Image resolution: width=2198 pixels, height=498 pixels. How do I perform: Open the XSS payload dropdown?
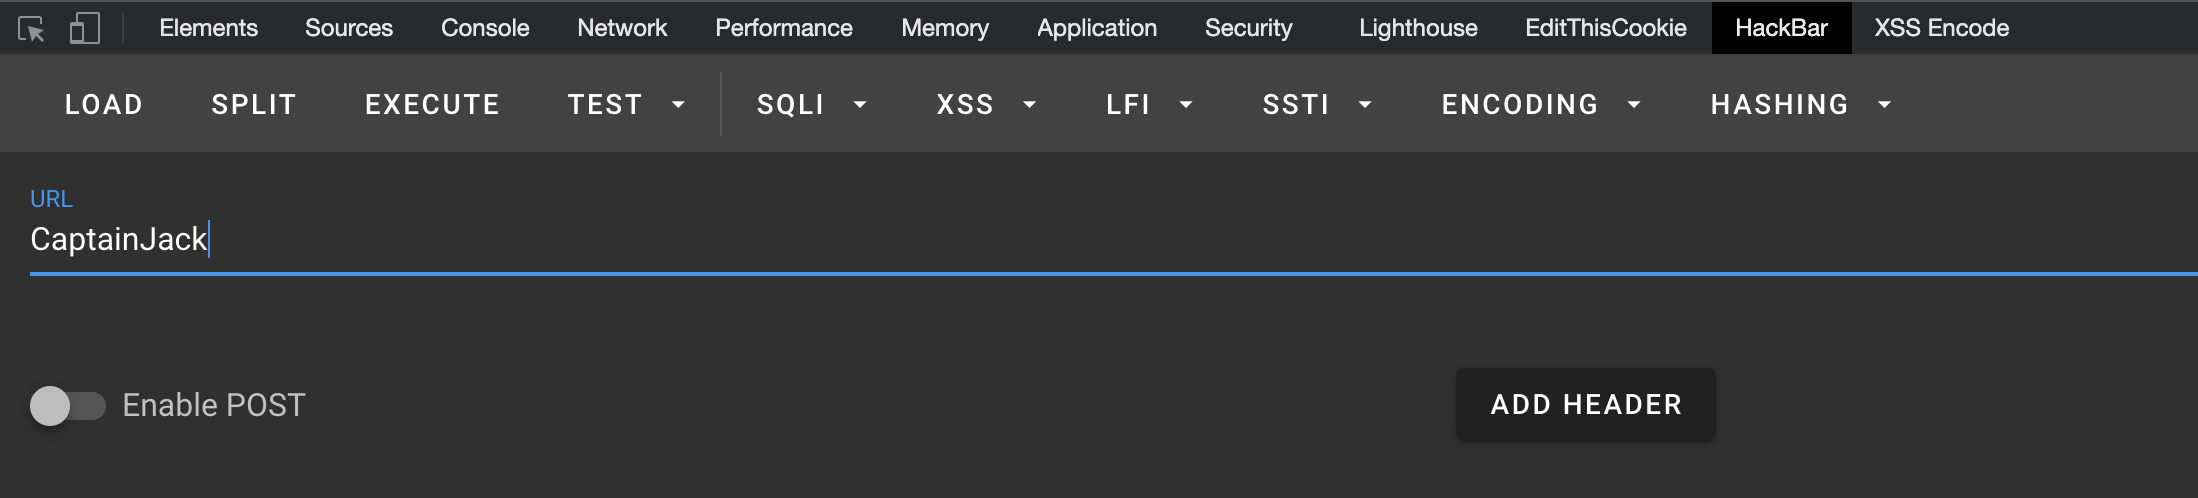pyautogui.click(x=985, y=105)
